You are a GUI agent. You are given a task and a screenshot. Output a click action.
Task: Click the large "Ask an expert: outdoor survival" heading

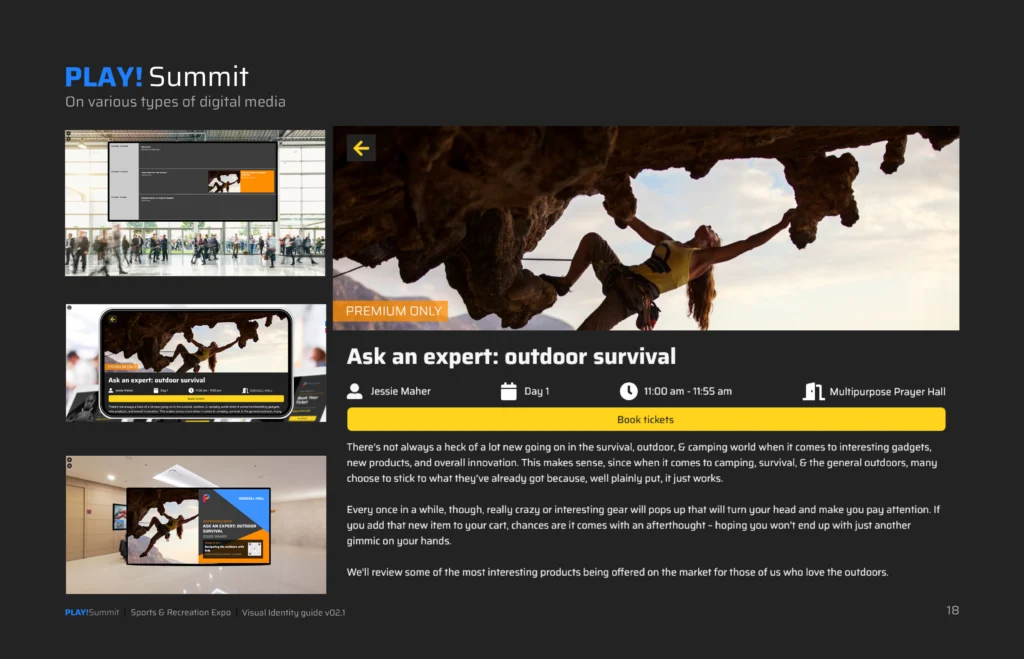pos(511,357)
